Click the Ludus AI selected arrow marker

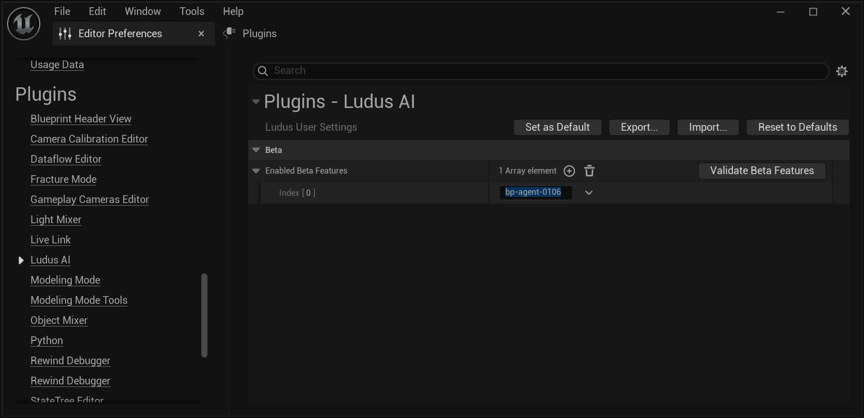pos(21,260)
